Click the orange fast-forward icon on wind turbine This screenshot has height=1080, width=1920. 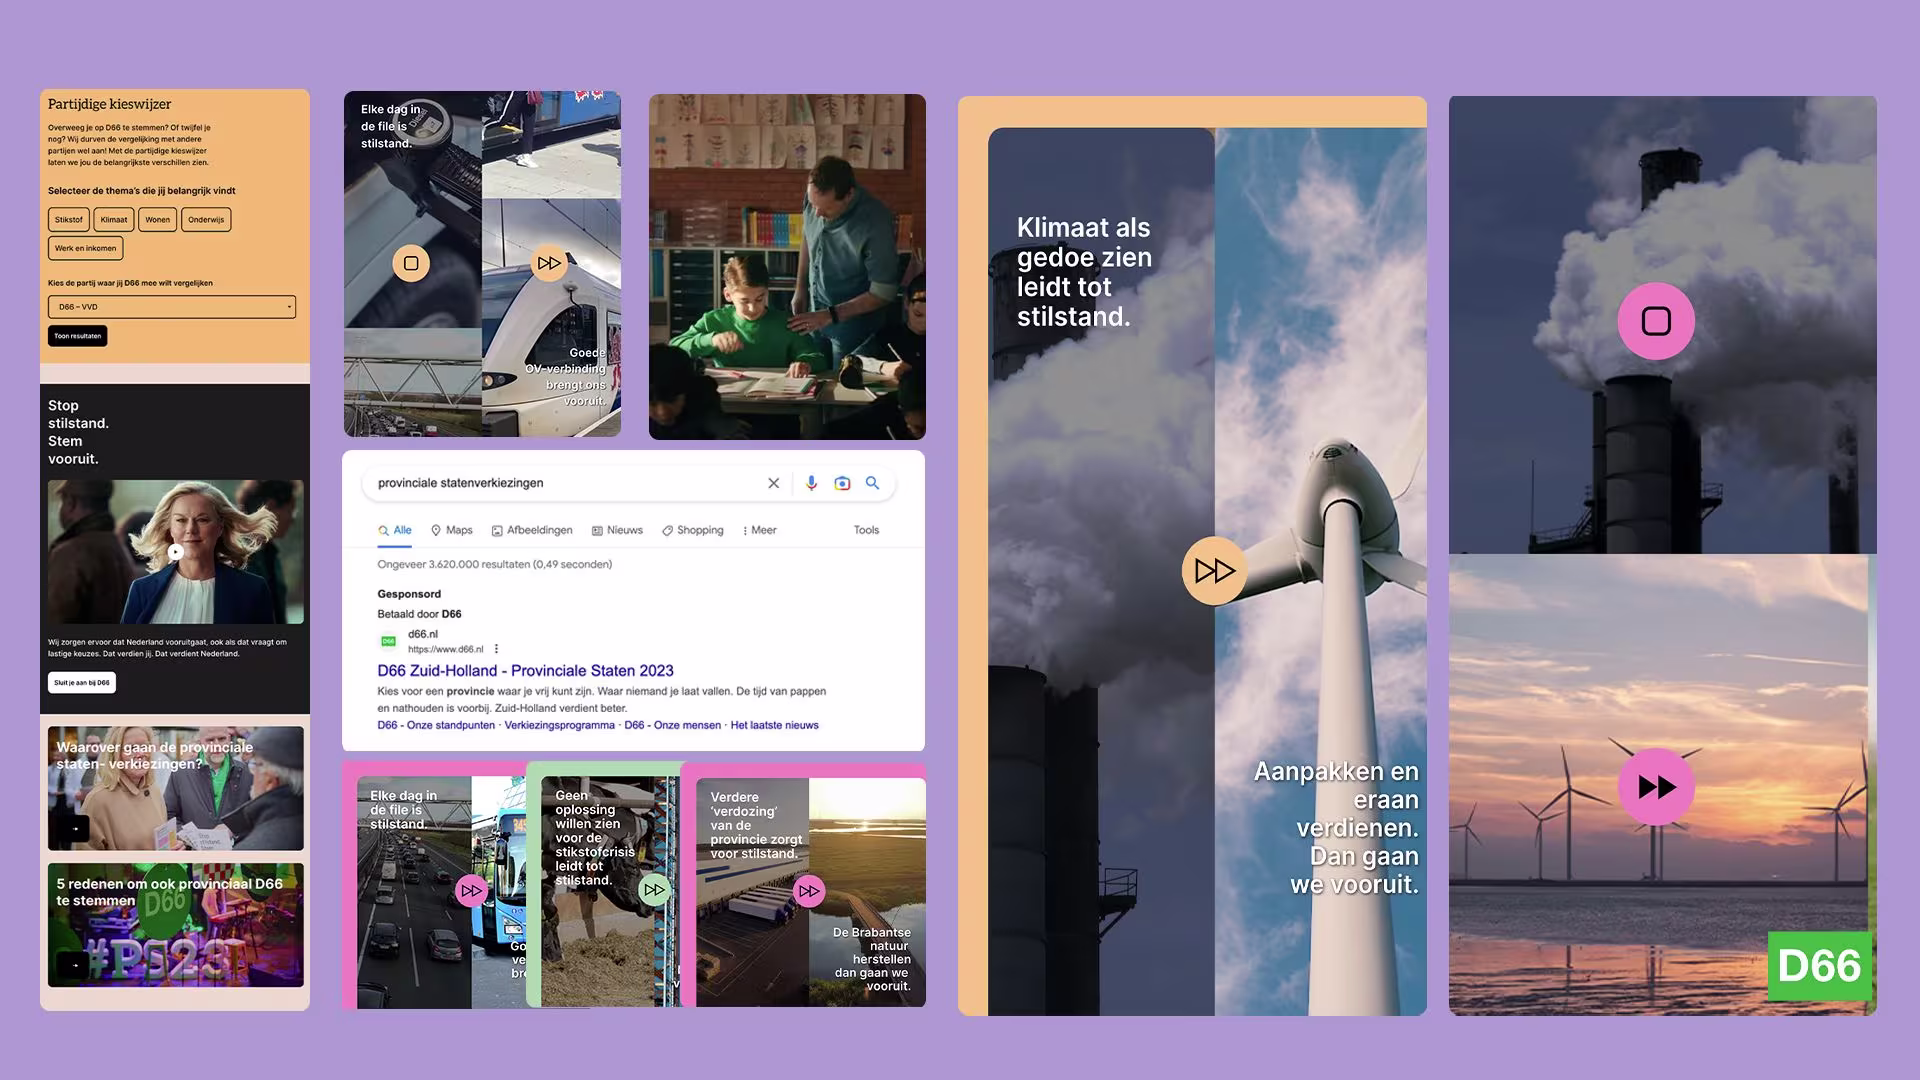pyautogui.click(x=1214, y=571)
